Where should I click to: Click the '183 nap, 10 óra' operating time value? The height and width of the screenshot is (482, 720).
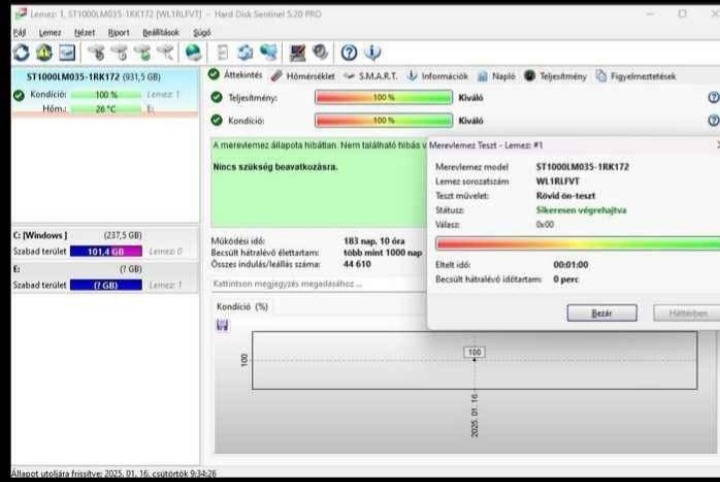(x=374, y=241)
